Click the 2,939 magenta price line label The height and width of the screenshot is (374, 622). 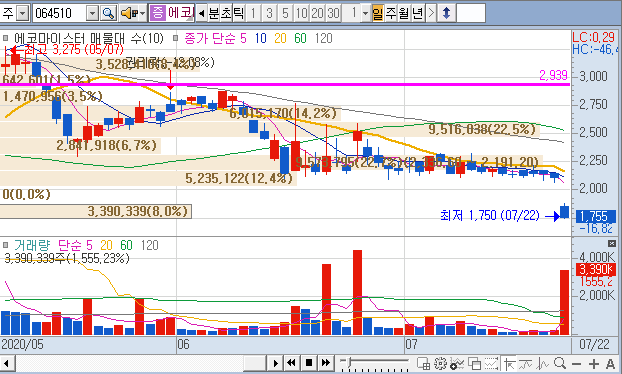(x=553, y=75)
